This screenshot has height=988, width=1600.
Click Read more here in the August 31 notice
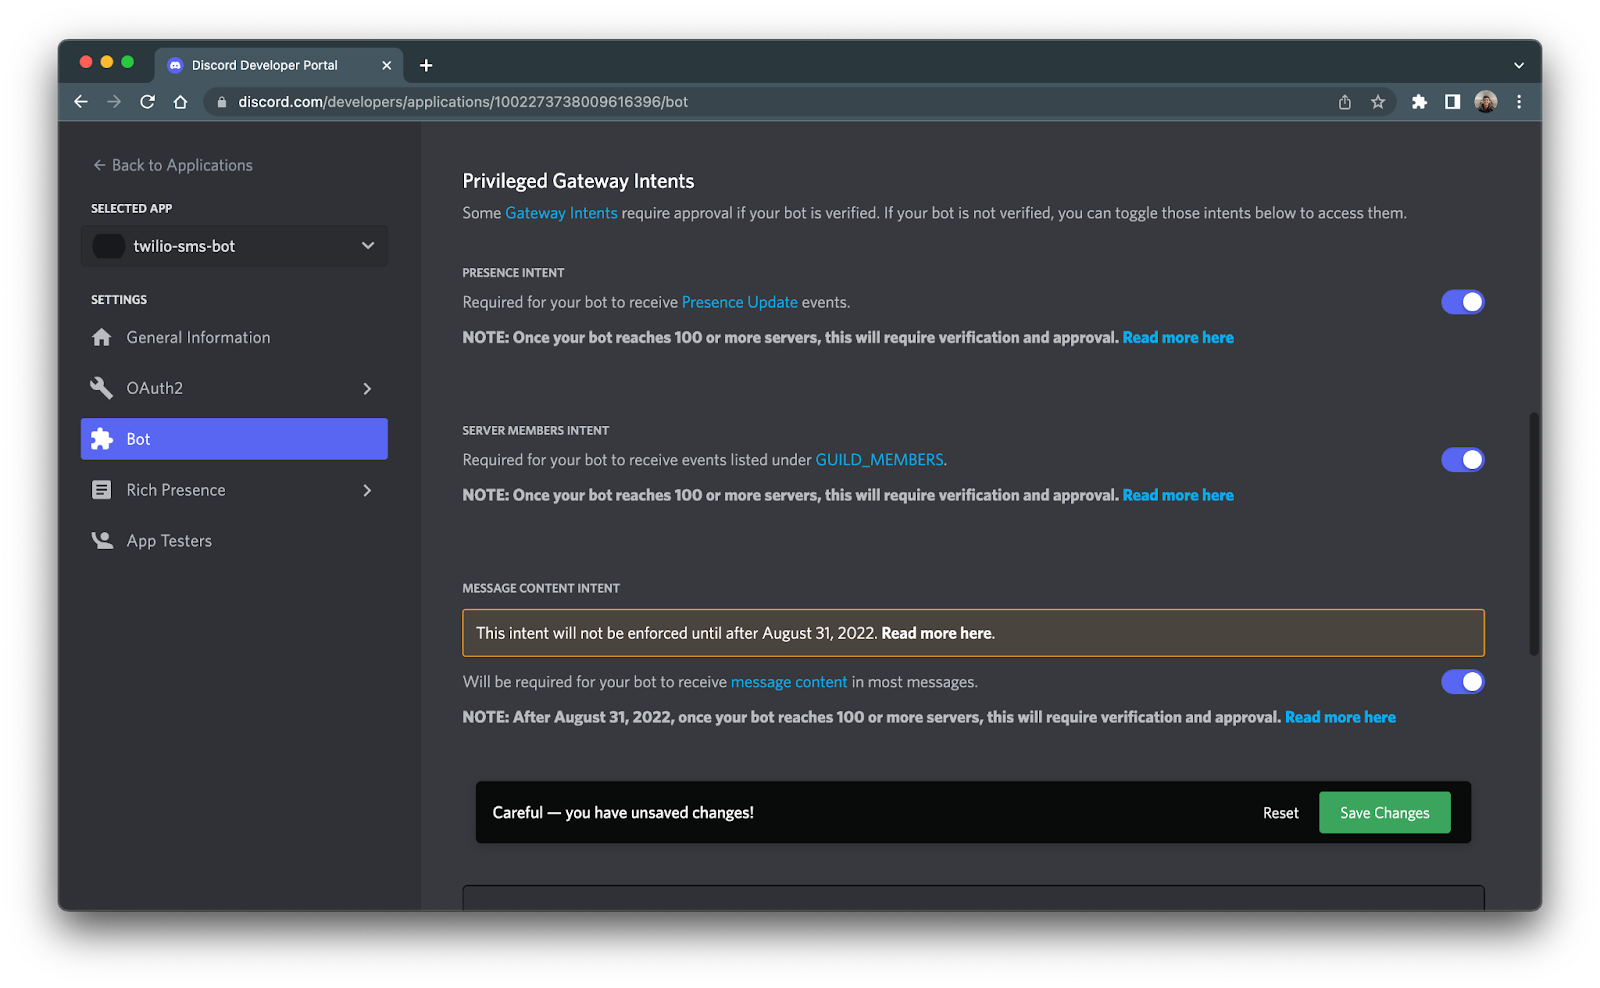[937, 633]
